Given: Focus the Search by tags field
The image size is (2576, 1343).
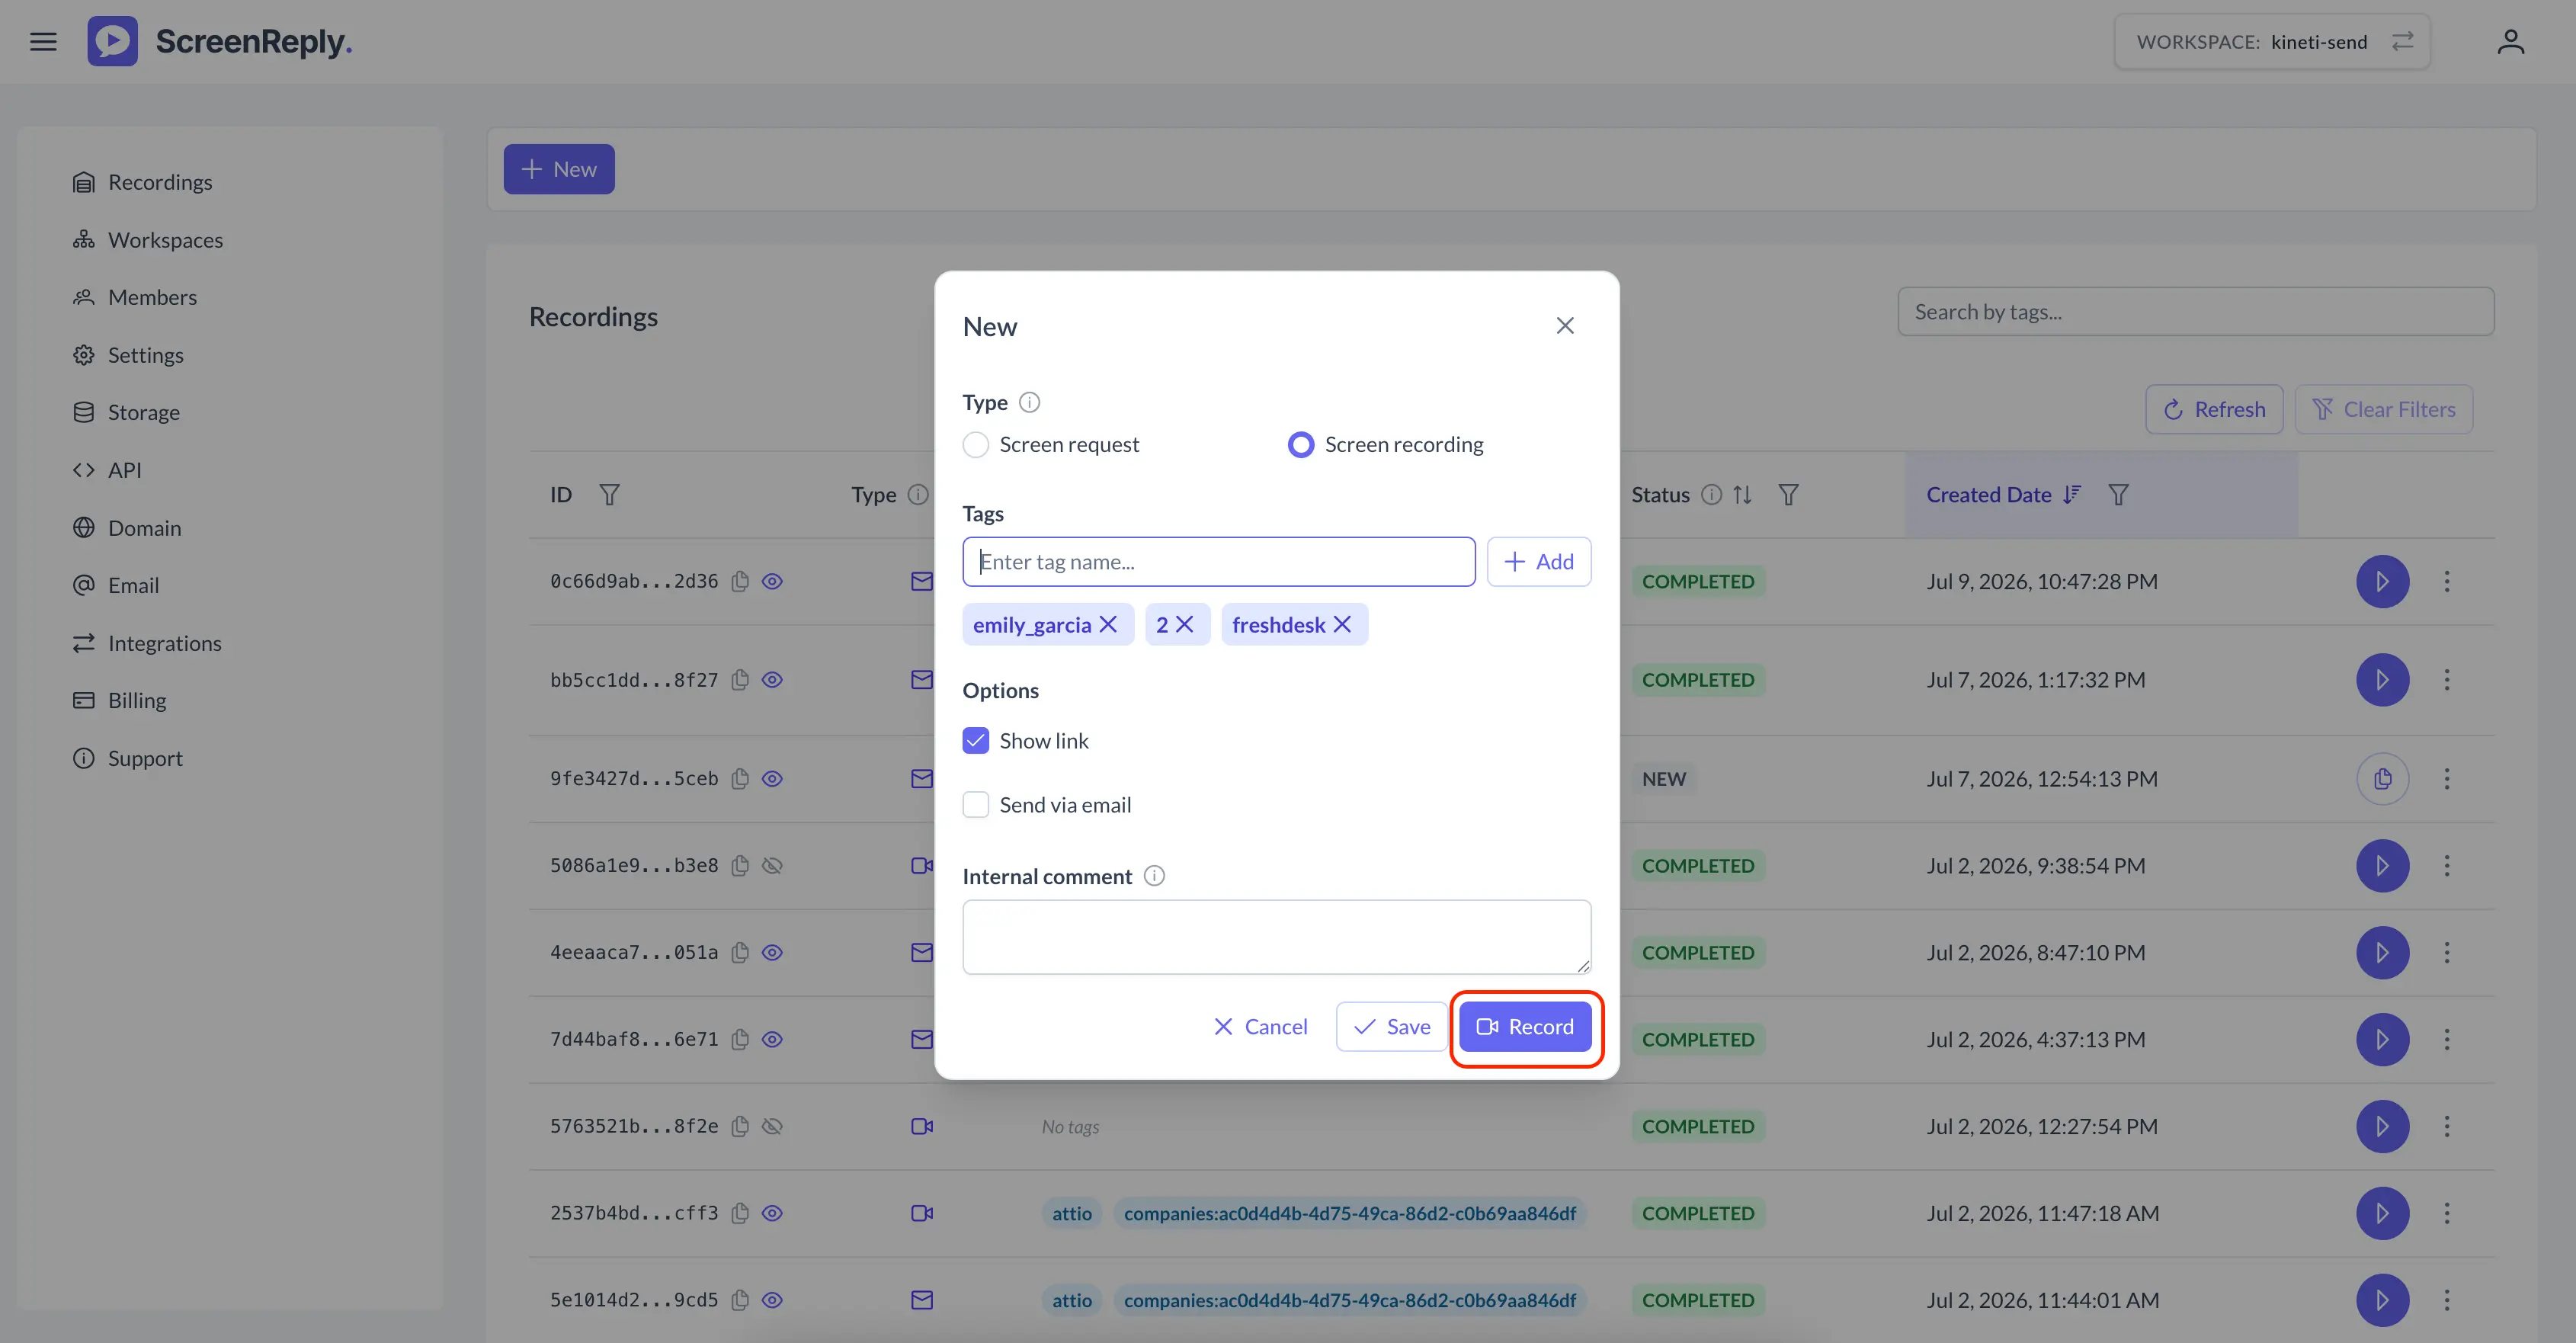Looking at the screenshot, I should click(x=2196, y=312).
